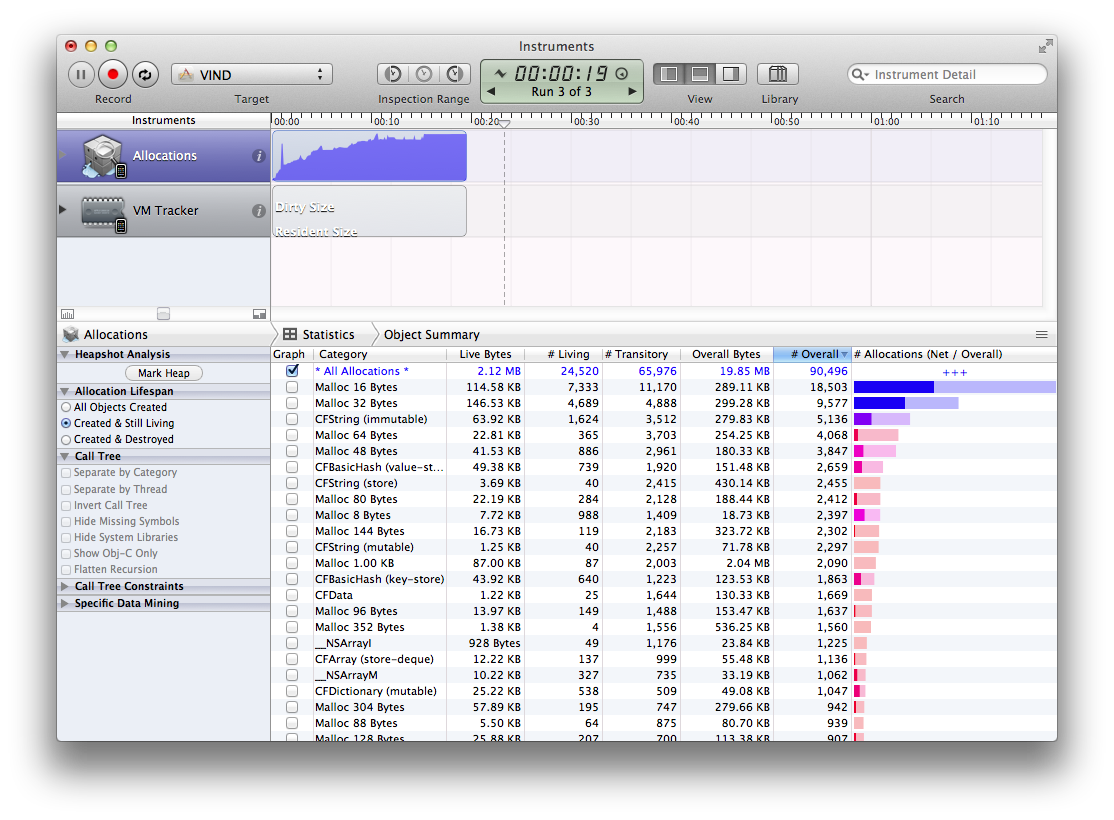Expand the VM Tracker instrument row
The width and height of the screenshot is (1114, 820).
tap(63, 210)
